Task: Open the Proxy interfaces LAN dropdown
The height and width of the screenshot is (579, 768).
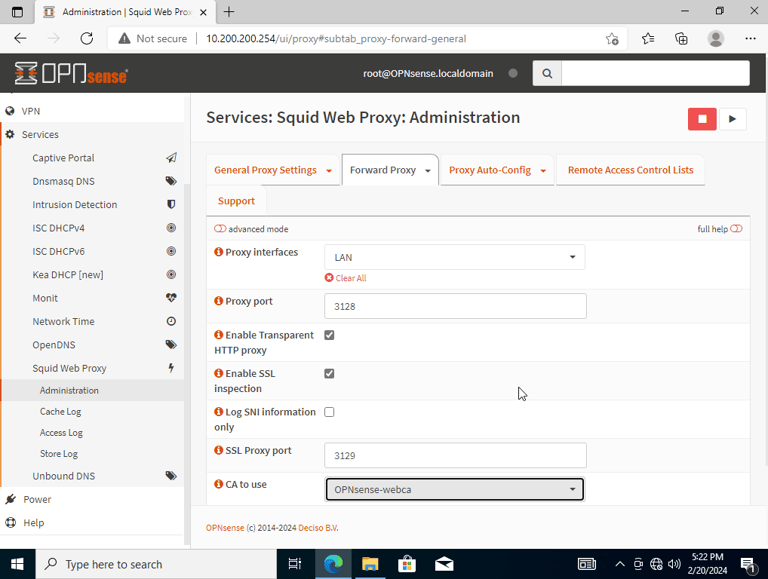Action: (455, 257)
